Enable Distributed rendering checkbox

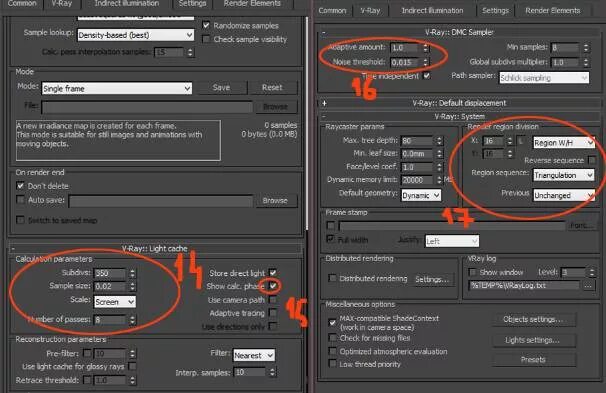(x=332, y=278)
